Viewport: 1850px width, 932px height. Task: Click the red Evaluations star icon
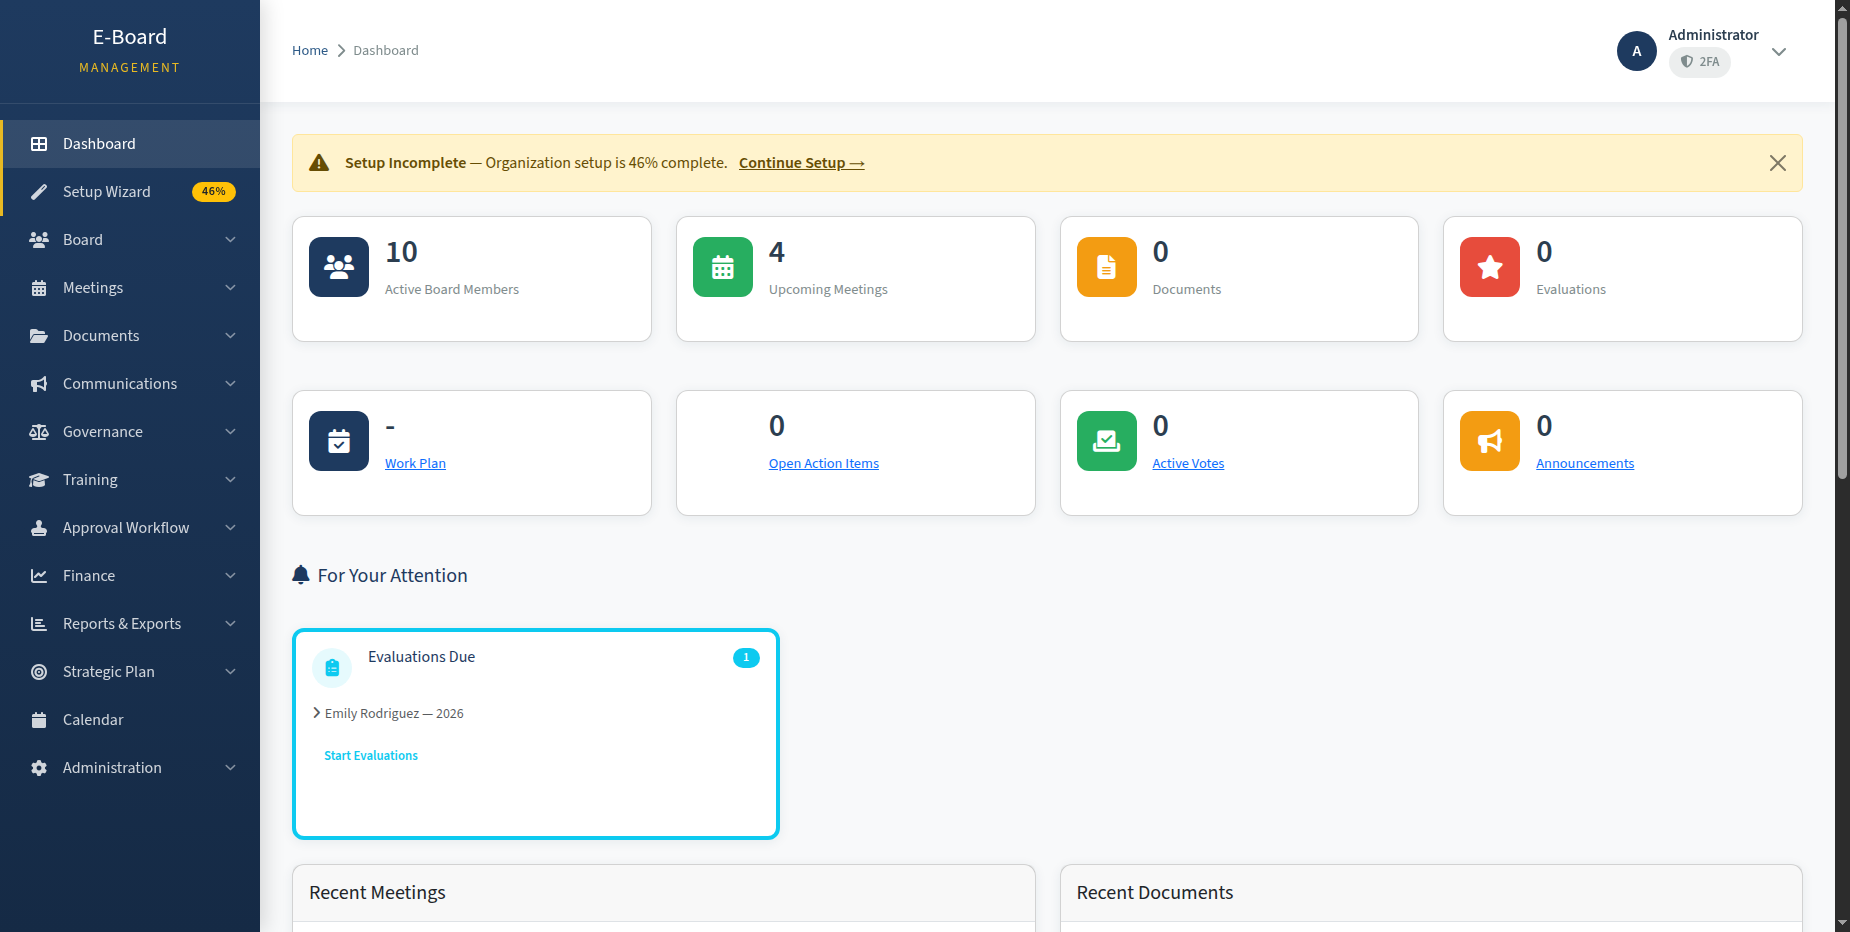click(1490, 267)
